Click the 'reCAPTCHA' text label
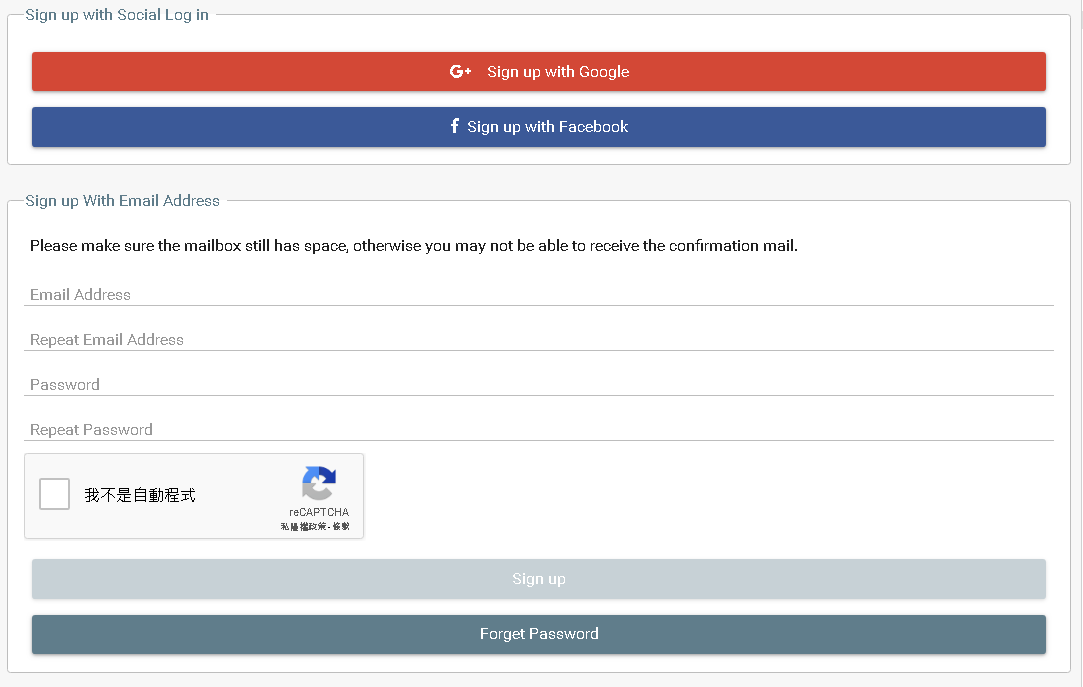1083x687 pixels. pos(318,512)
